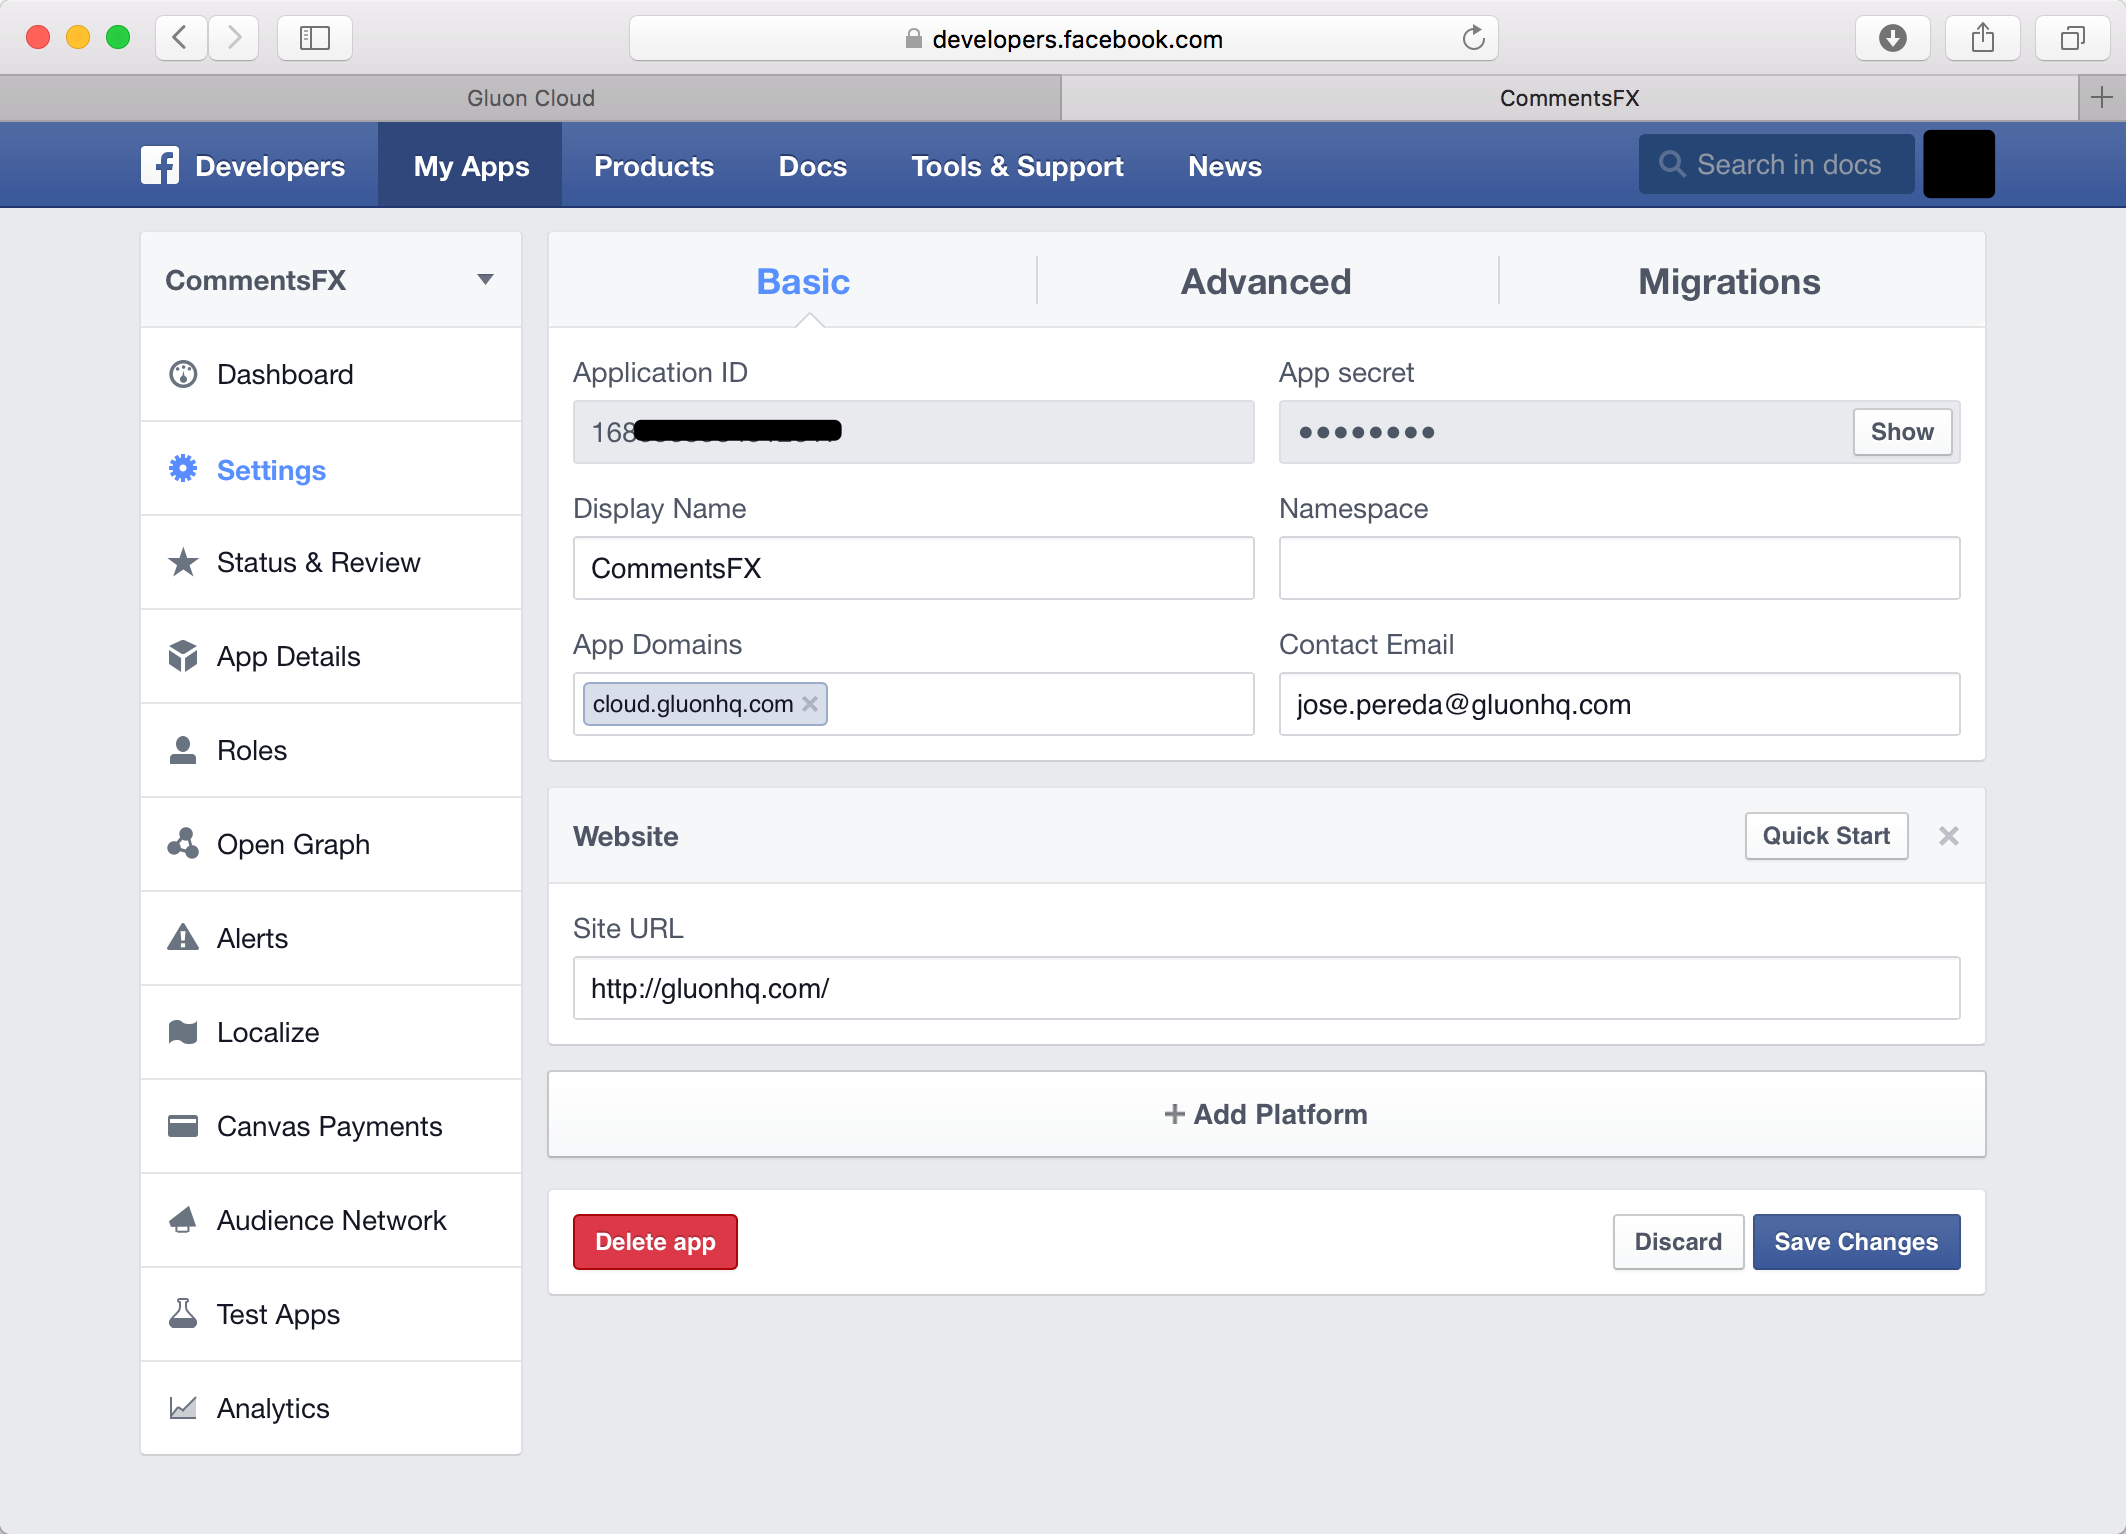This screenshot has width=2126, height=1534.
Task: Remove the Website platform with the X
Action: pyautogui.click(x=1948, y=836)
